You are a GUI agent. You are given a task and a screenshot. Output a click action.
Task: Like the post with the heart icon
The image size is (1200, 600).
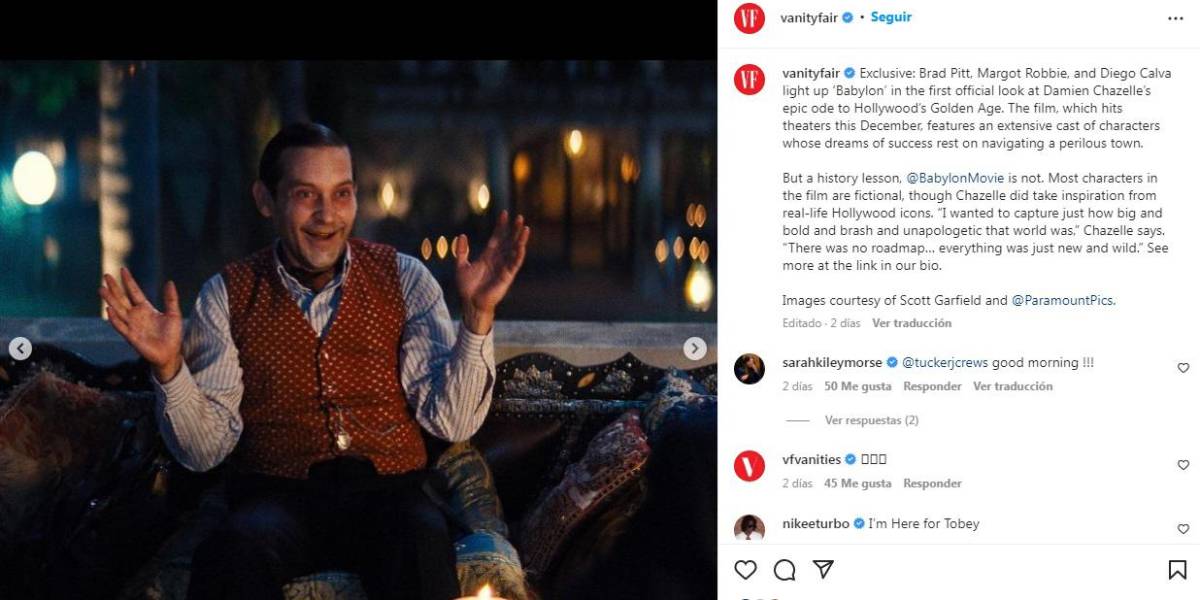[x=746, y=570]
